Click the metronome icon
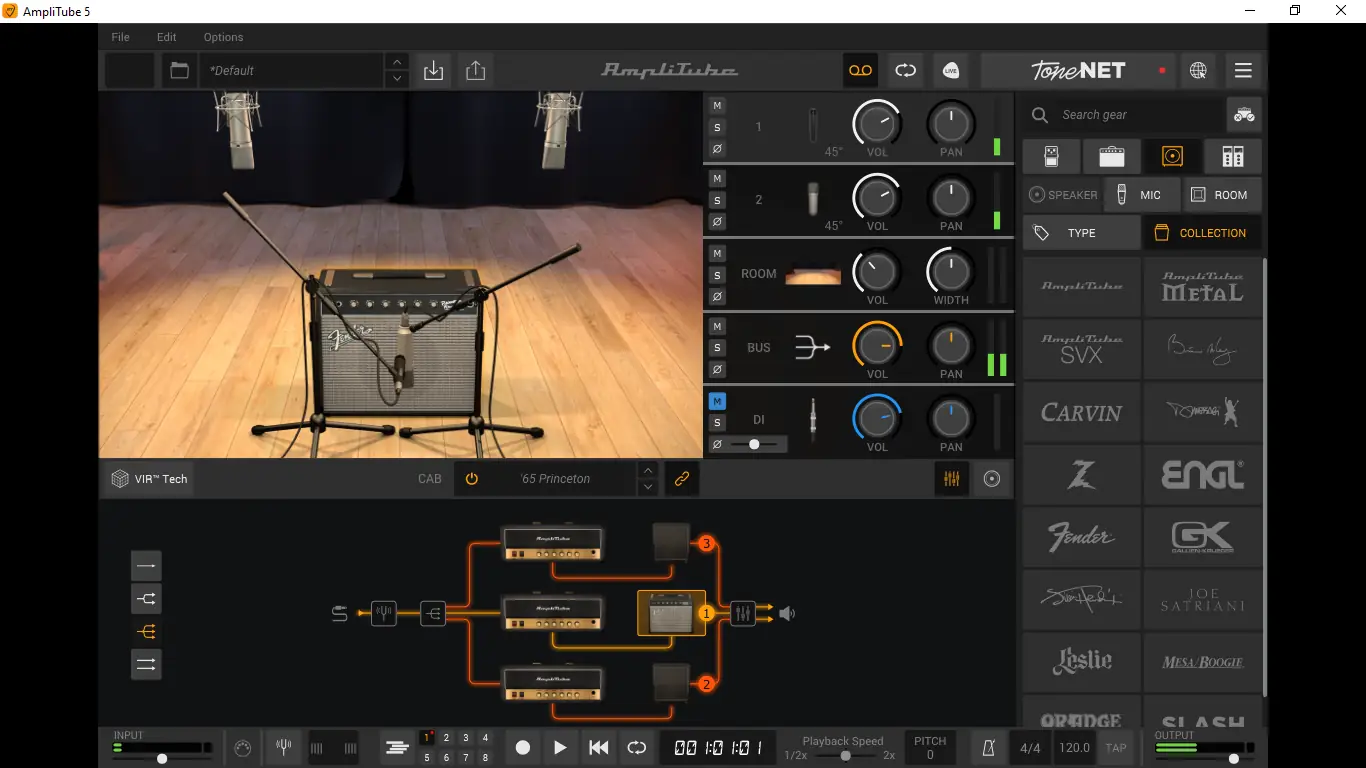Image resolution: width=1366 pixels, height=768 pixels. [988, 747]
